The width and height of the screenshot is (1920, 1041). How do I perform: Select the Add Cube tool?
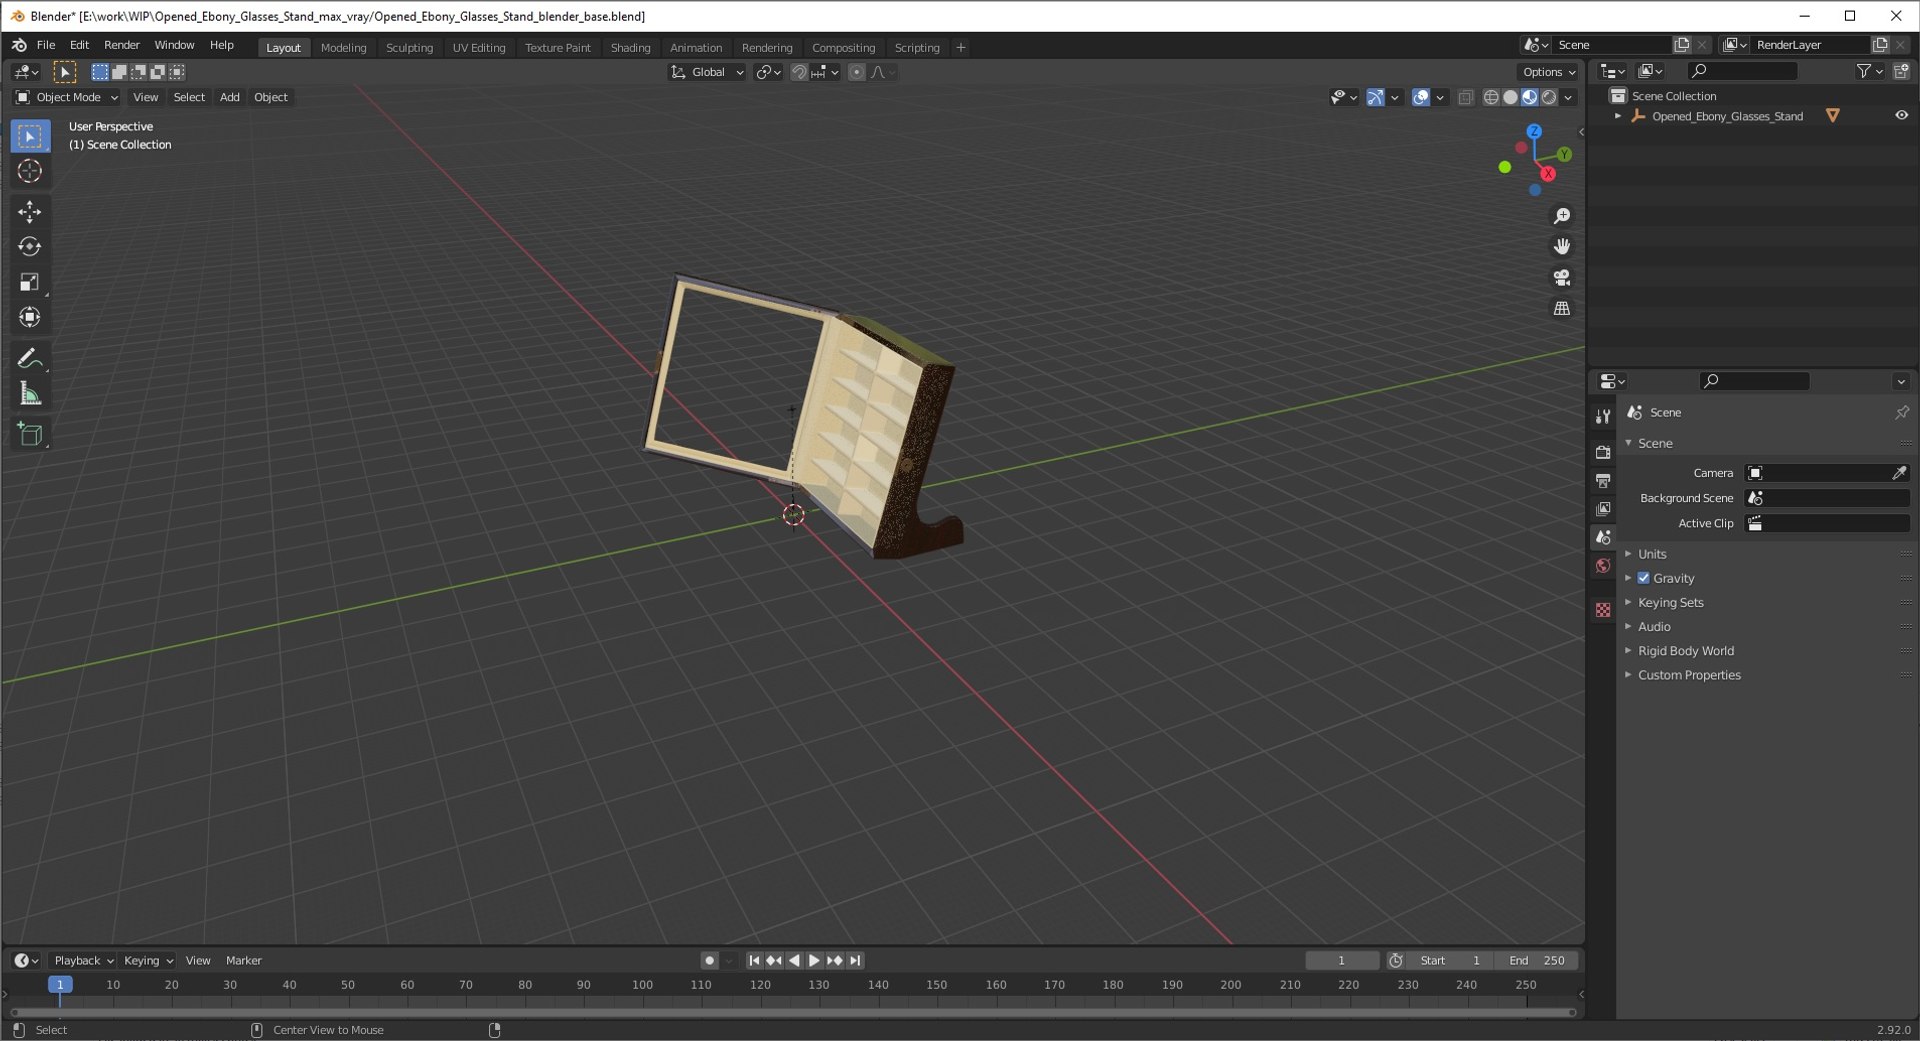coord(30,434)
